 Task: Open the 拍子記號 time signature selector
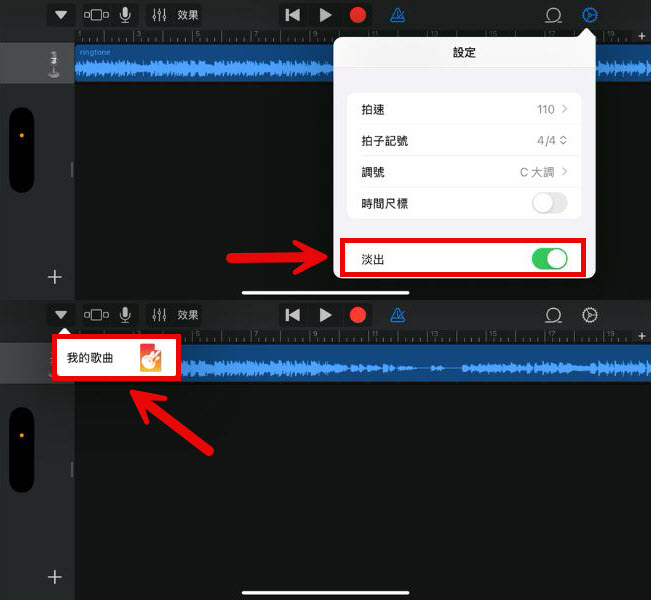point(462,141)
